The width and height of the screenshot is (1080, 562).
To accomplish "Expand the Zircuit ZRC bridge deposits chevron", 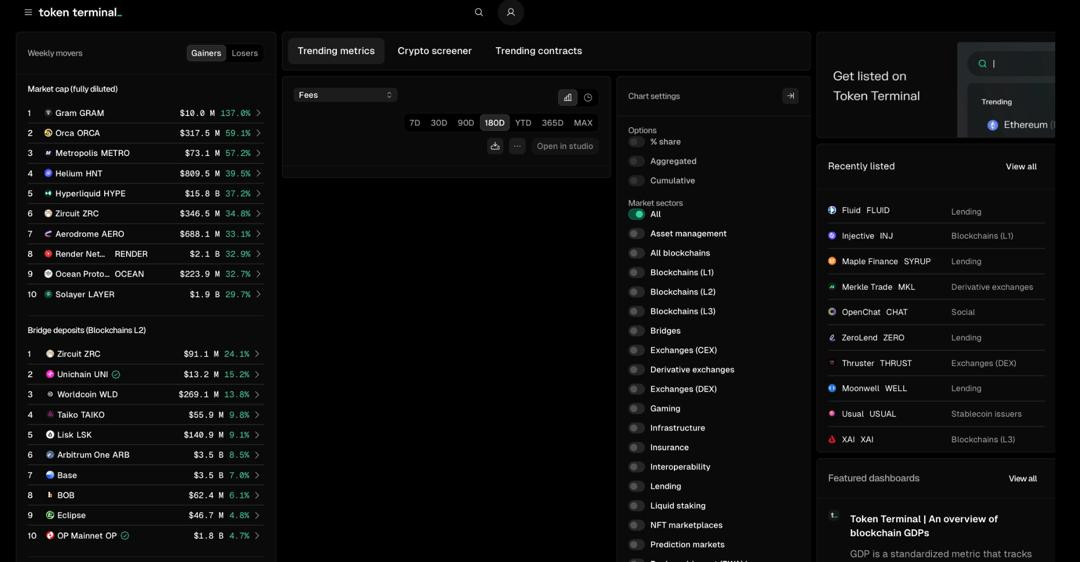I will [x=257, y=354].
